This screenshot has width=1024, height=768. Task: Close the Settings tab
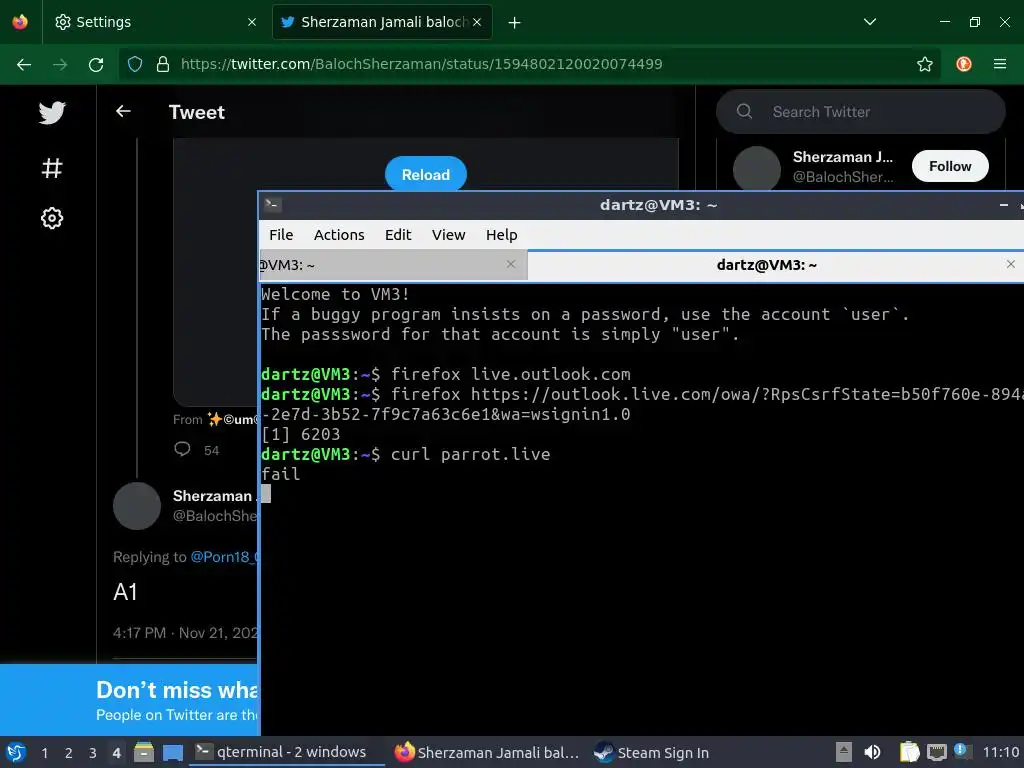(251, 22)
